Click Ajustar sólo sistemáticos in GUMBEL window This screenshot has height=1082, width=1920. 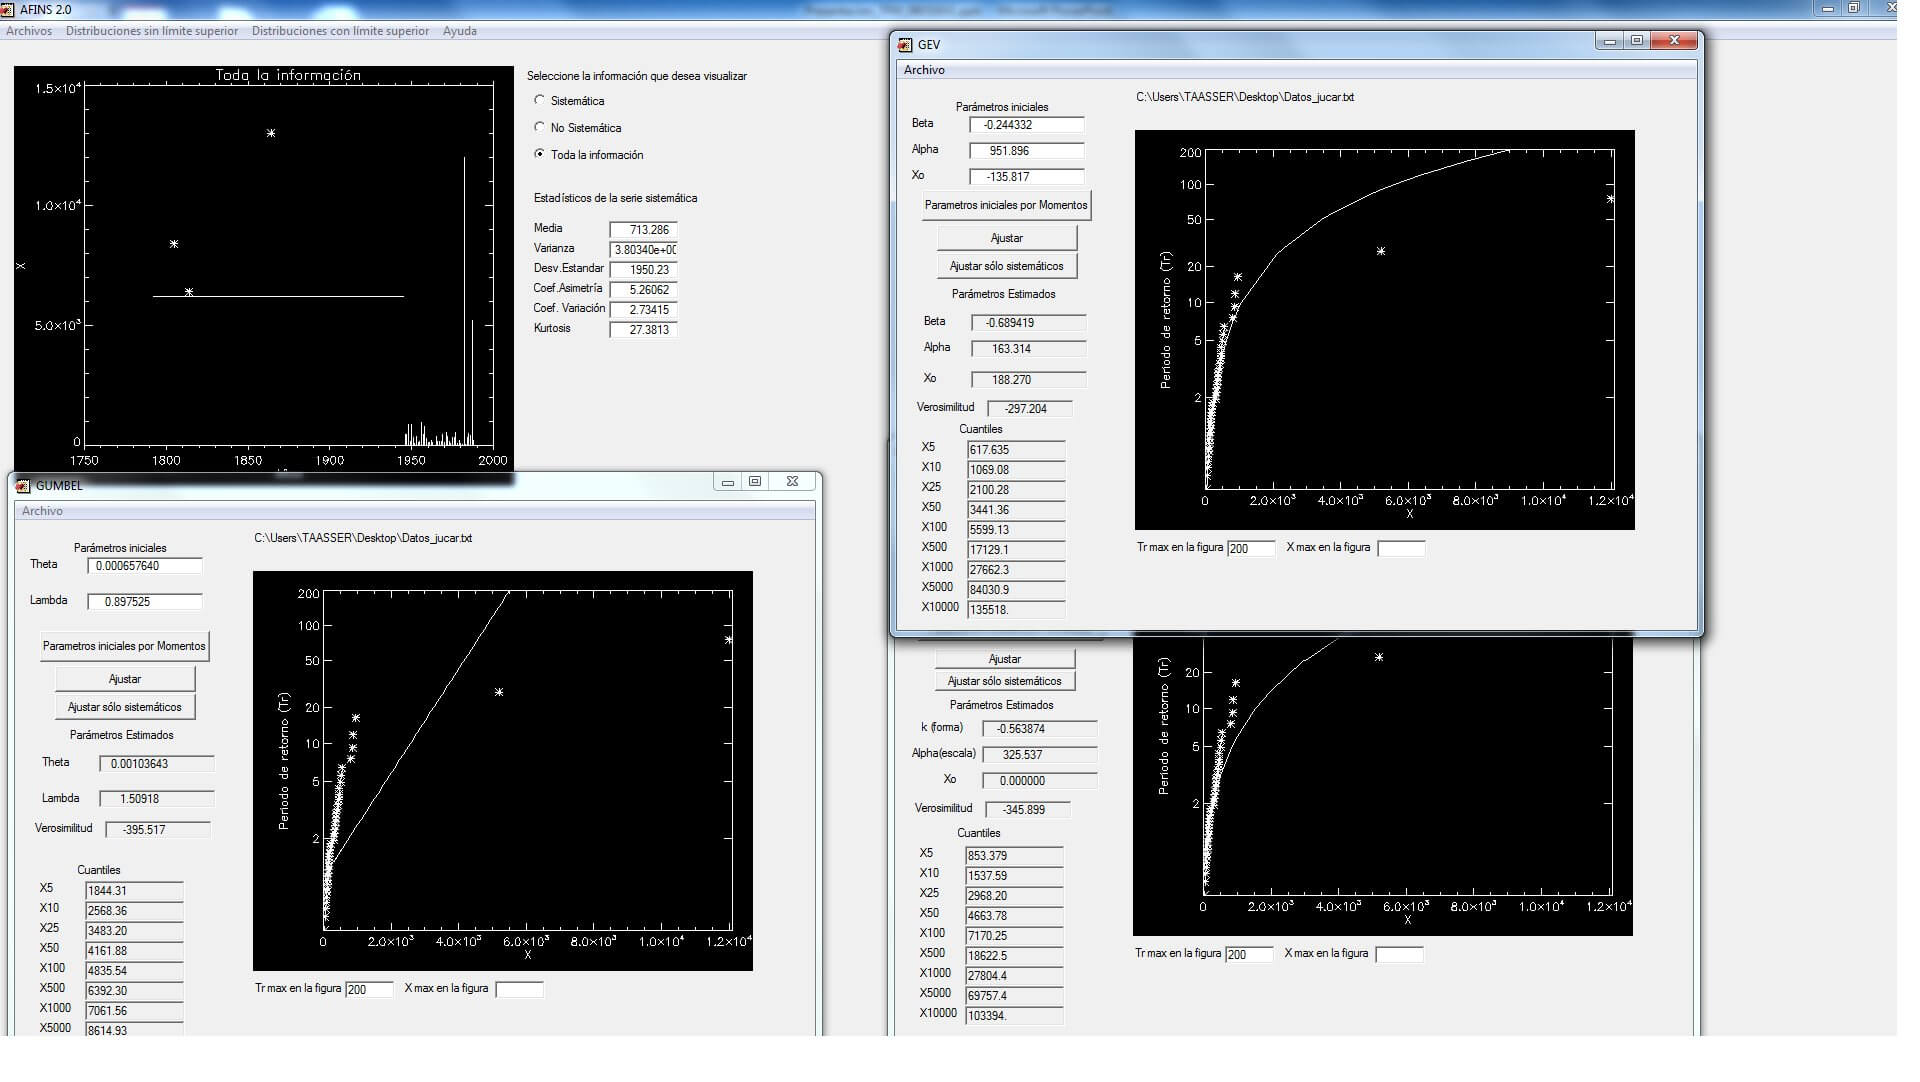click(124, 707)
